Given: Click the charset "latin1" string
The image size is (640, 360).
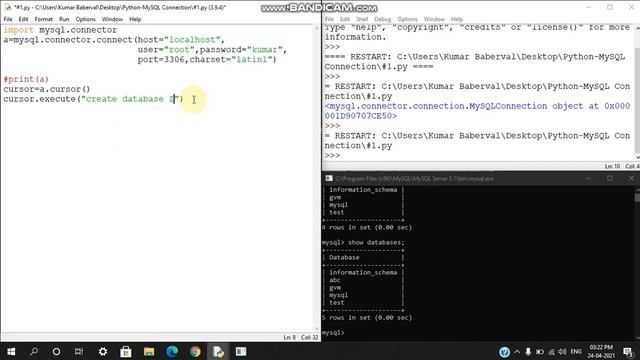Looking at the screenshot, I should [251, 60].
